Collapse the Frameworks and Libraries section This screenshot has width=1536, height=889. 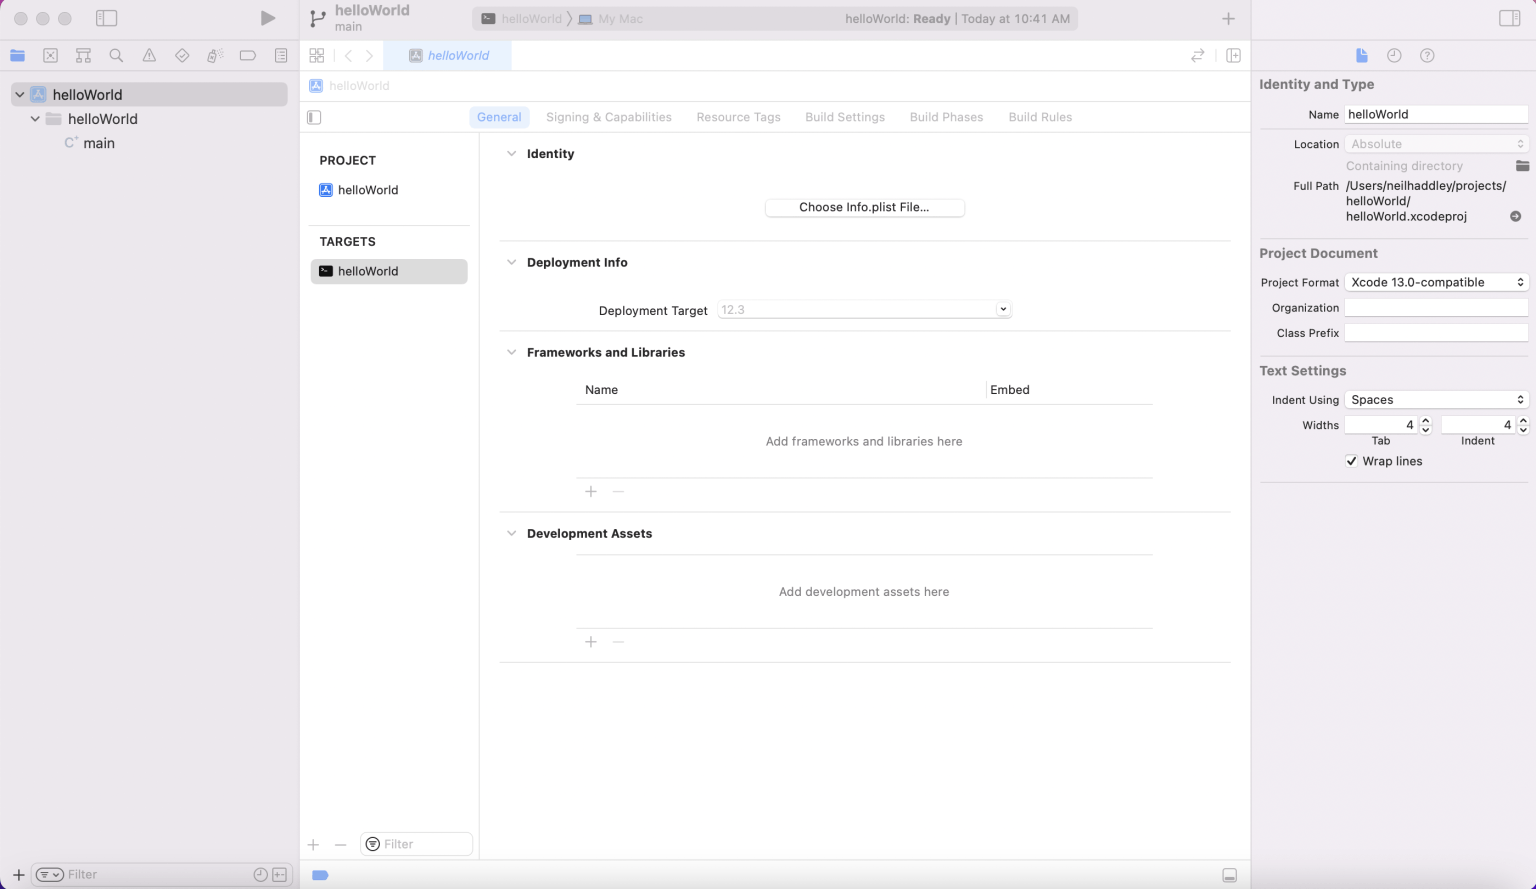coord(511,353)
